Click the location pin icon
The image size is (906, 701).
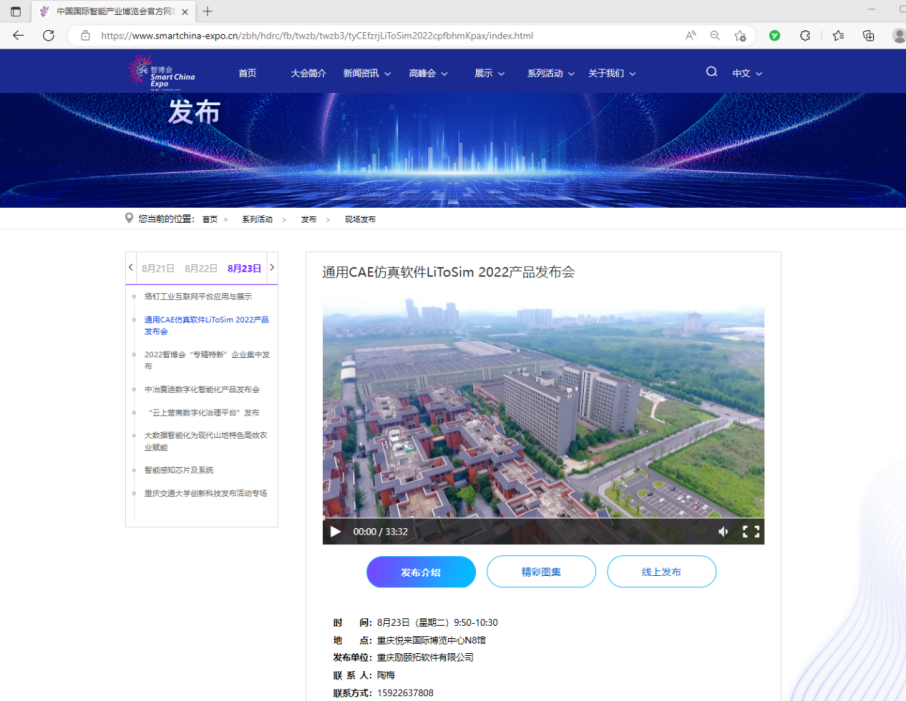(129, 218)
